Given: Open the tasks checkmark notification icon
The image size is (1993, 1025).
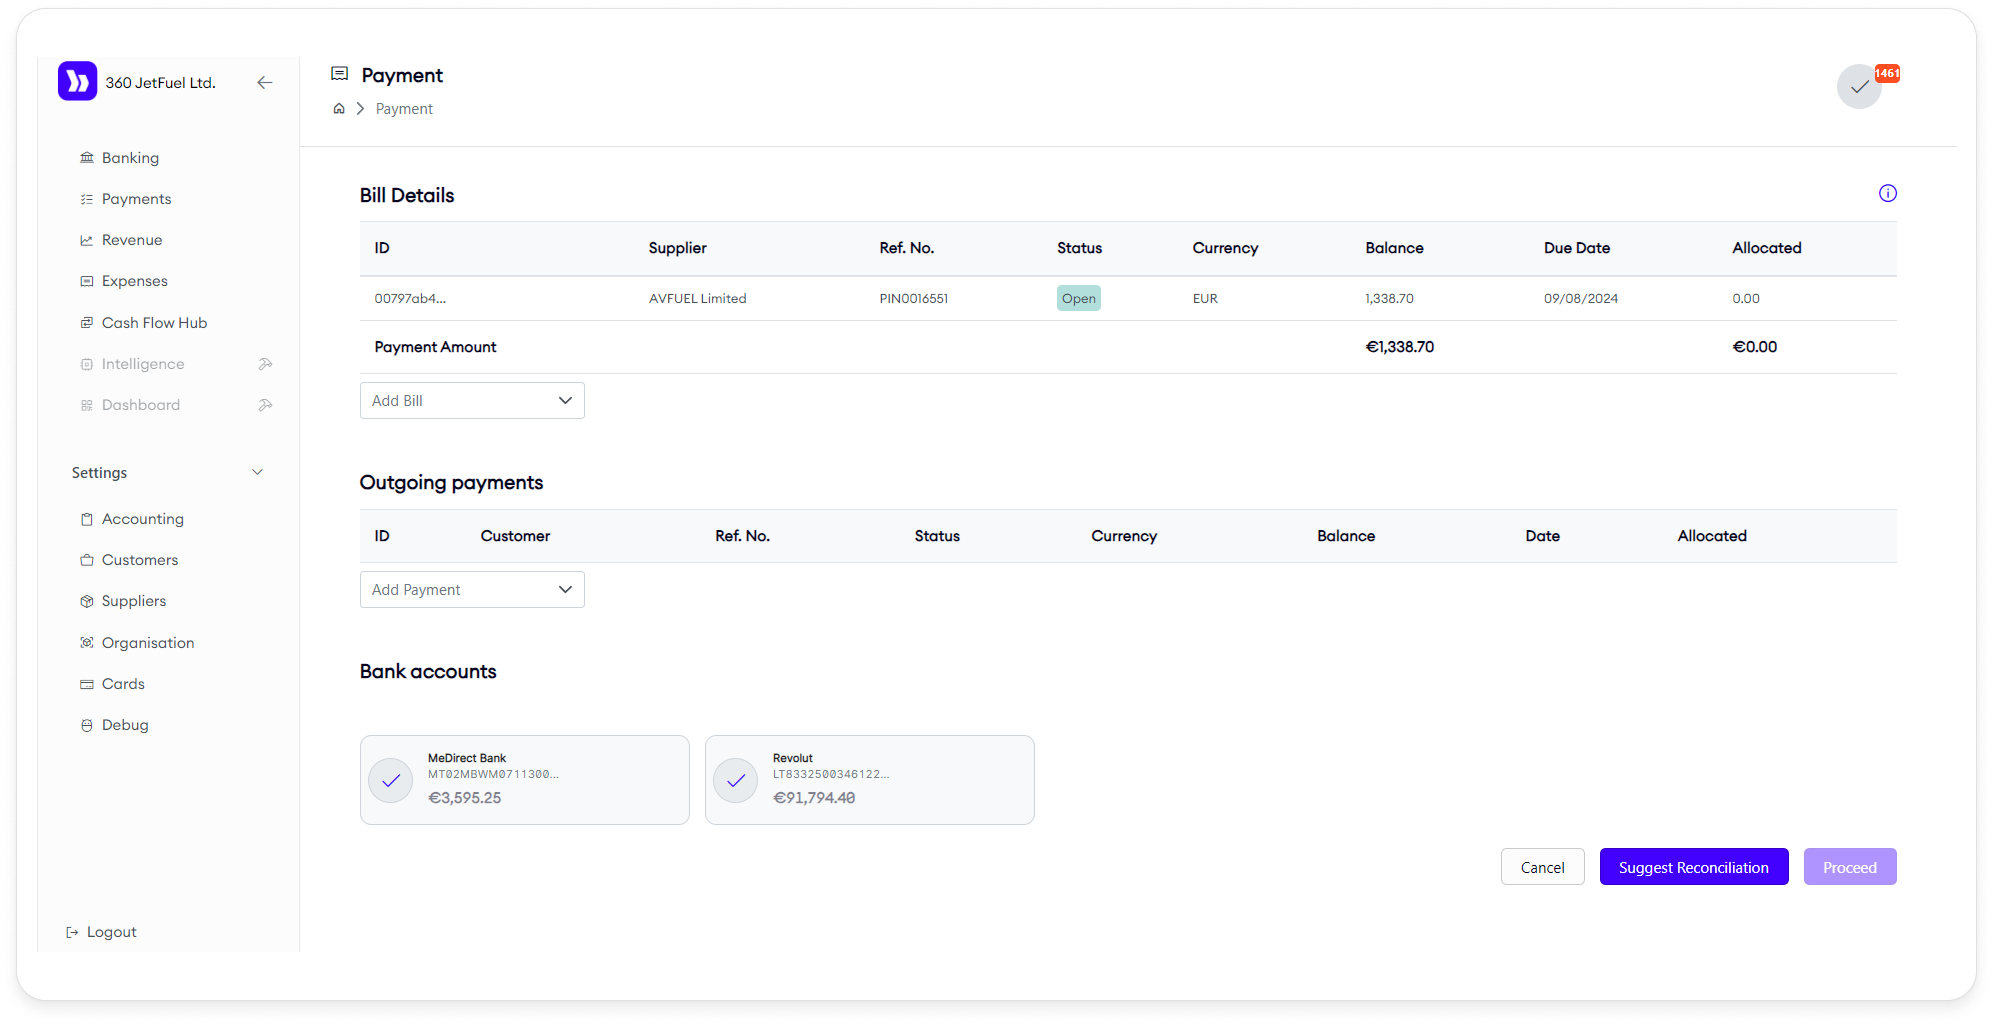Looking at the screenshot, I should [x=1859, y=87].
